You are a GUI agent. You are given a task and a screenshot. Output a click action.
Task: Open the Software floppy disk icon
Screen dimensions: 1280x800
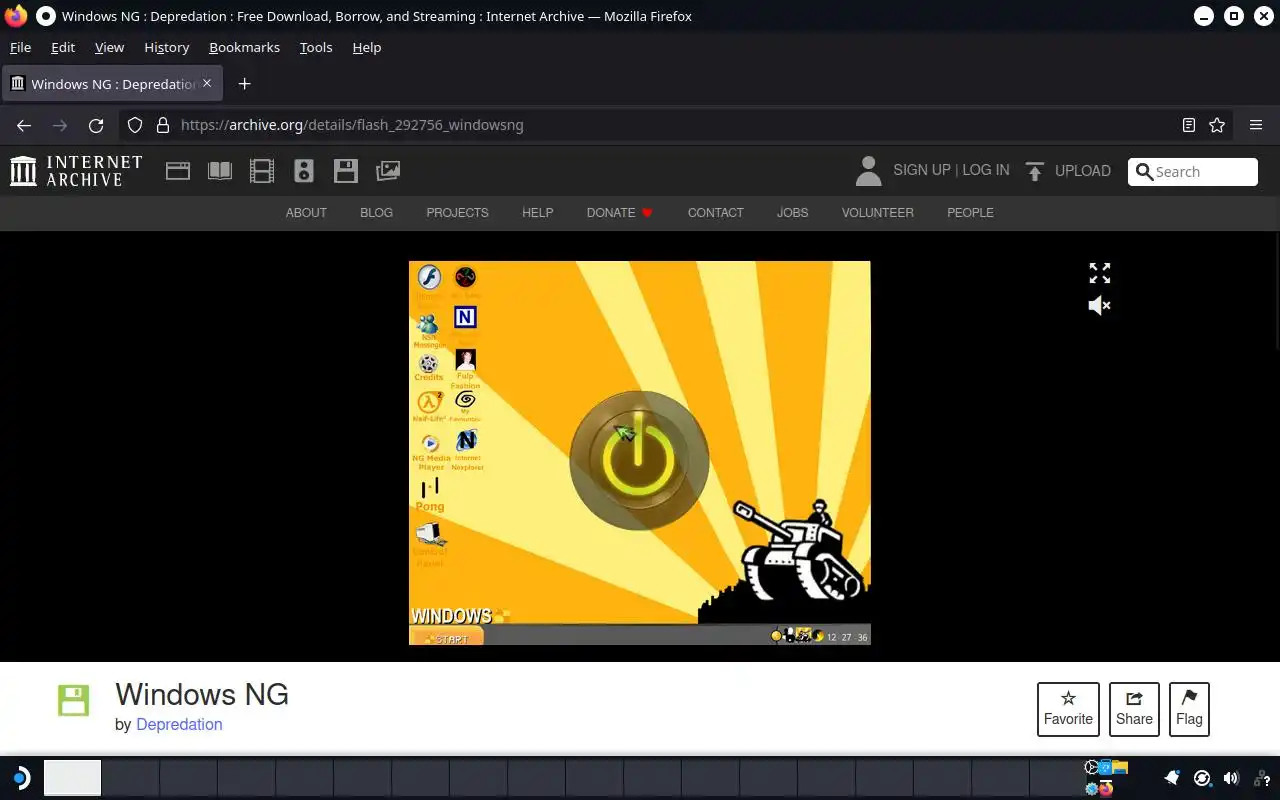(346, 171)
